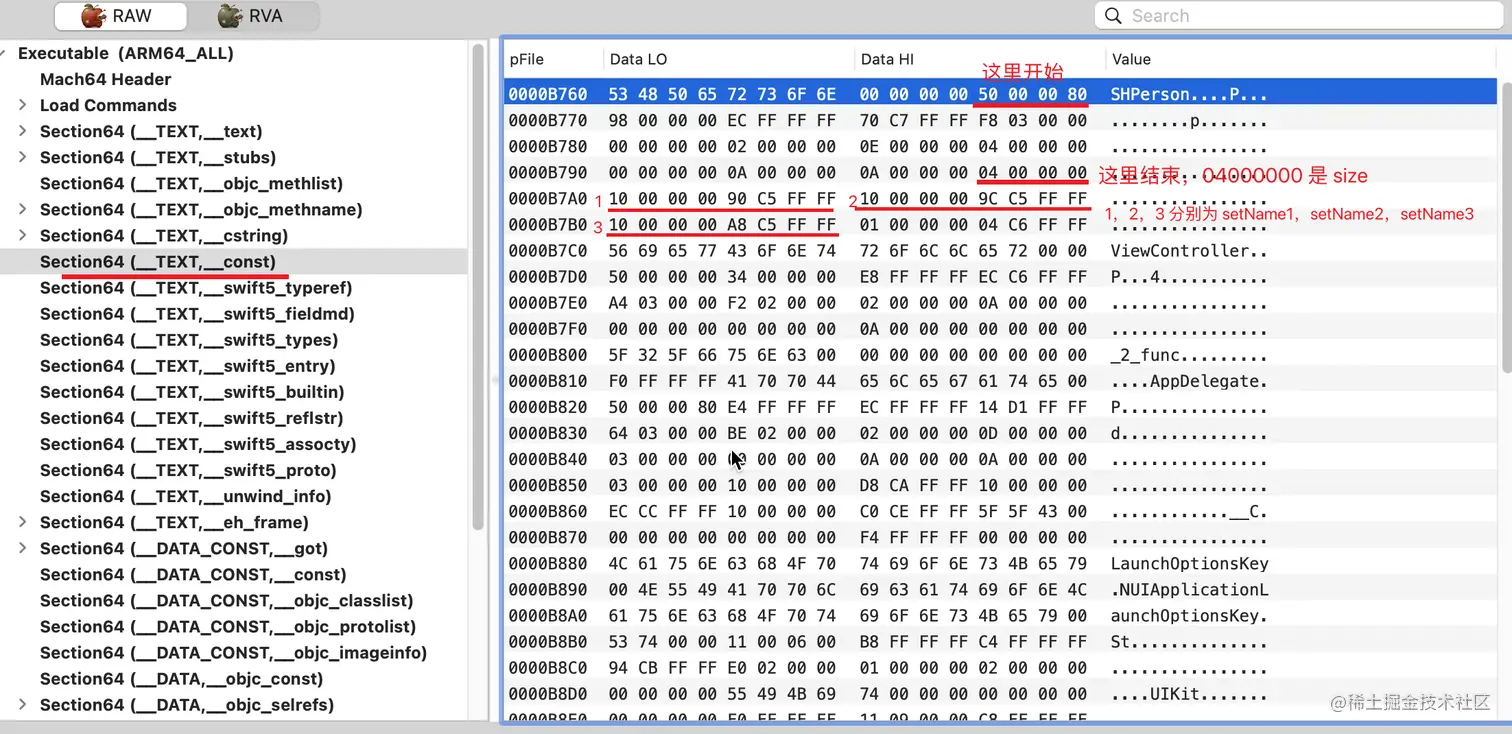
Task: Expand Section64 (__TEXT,__objc_methname) arrow
Action: 22,209
